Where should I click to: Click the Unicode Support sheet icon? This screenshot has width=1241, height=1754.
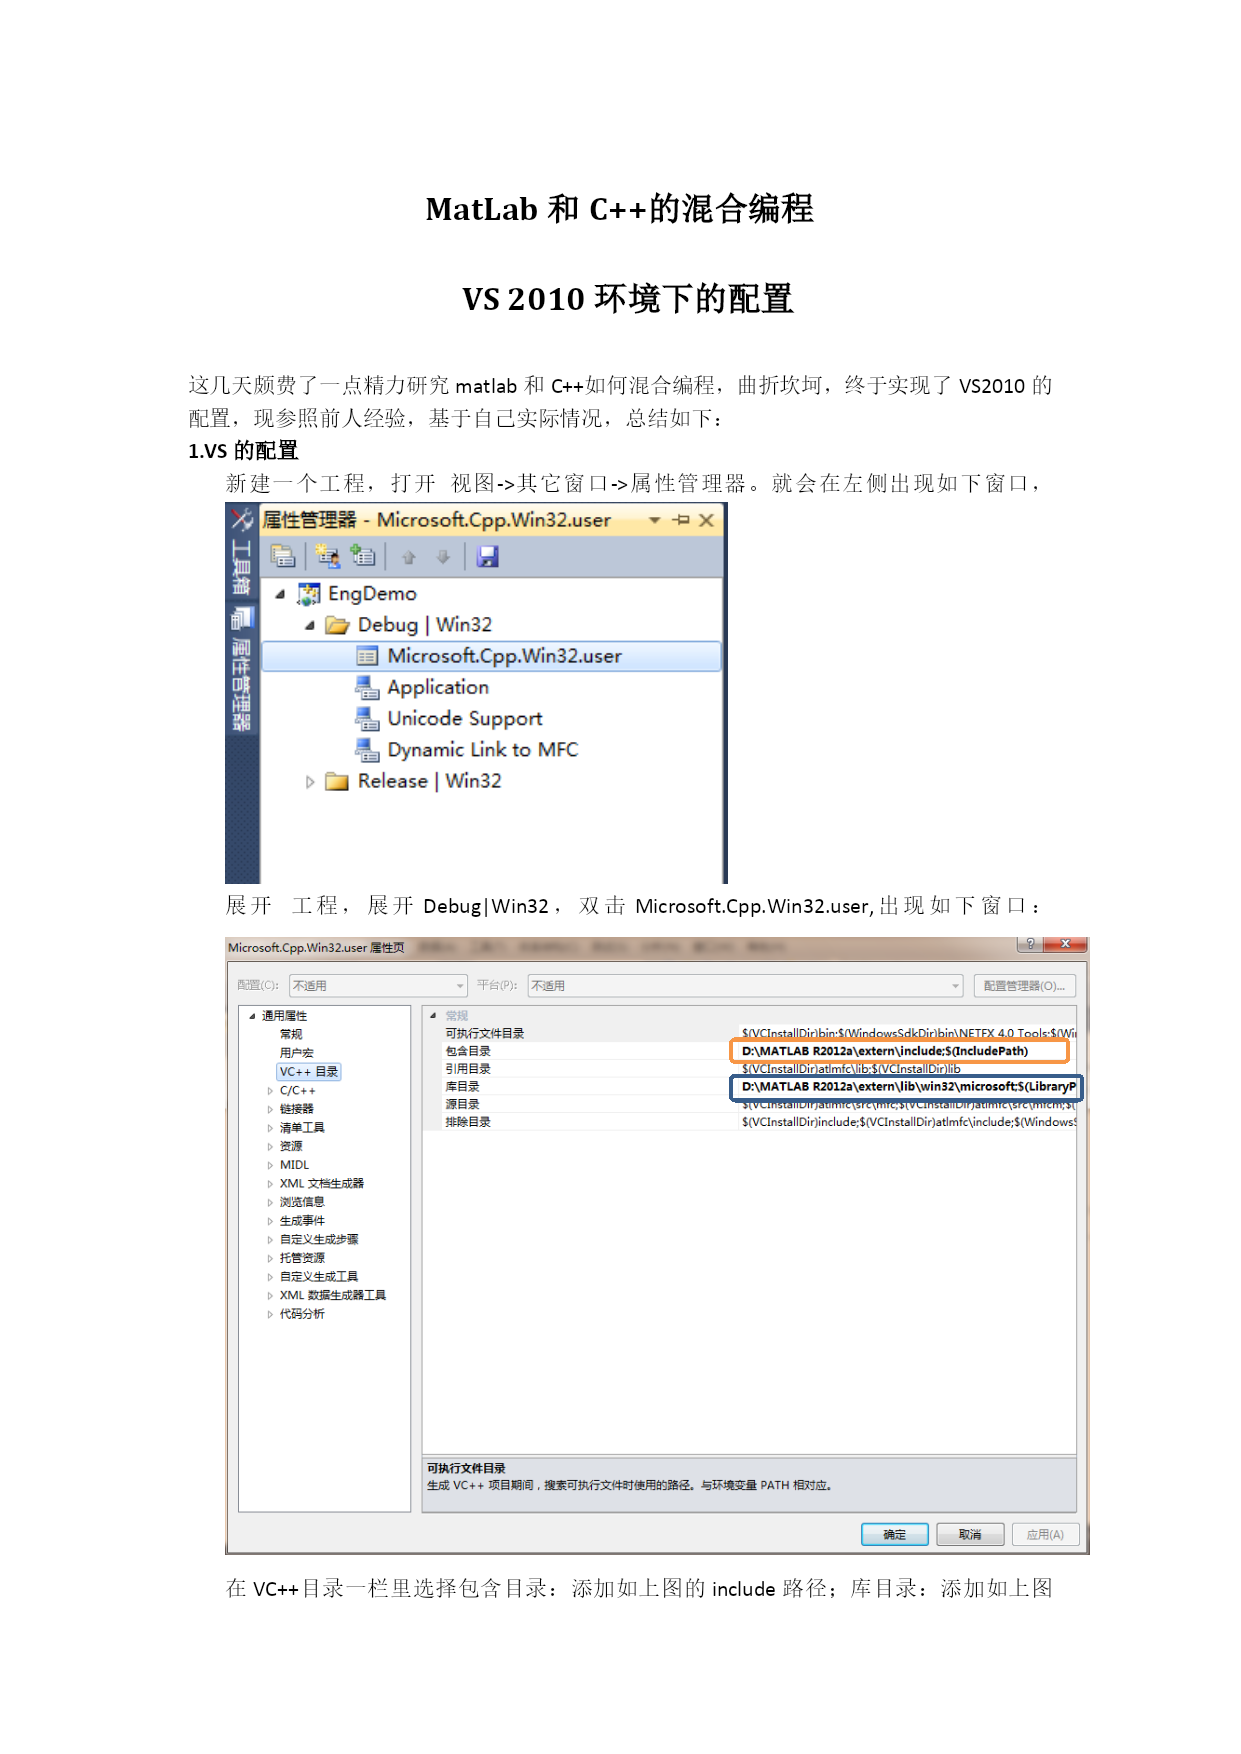[x=367, y=718]
